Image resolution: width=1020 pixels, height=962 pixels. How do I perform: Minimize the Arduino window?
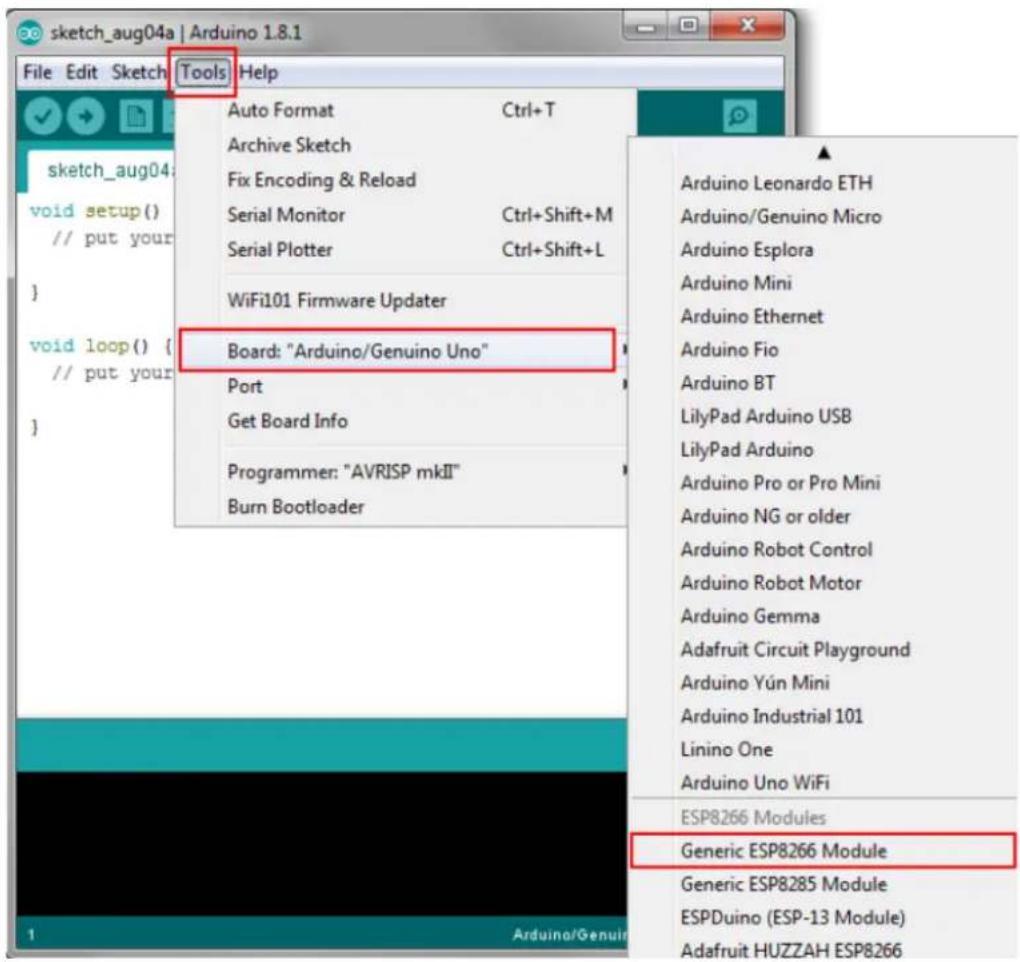coord(647,27)
